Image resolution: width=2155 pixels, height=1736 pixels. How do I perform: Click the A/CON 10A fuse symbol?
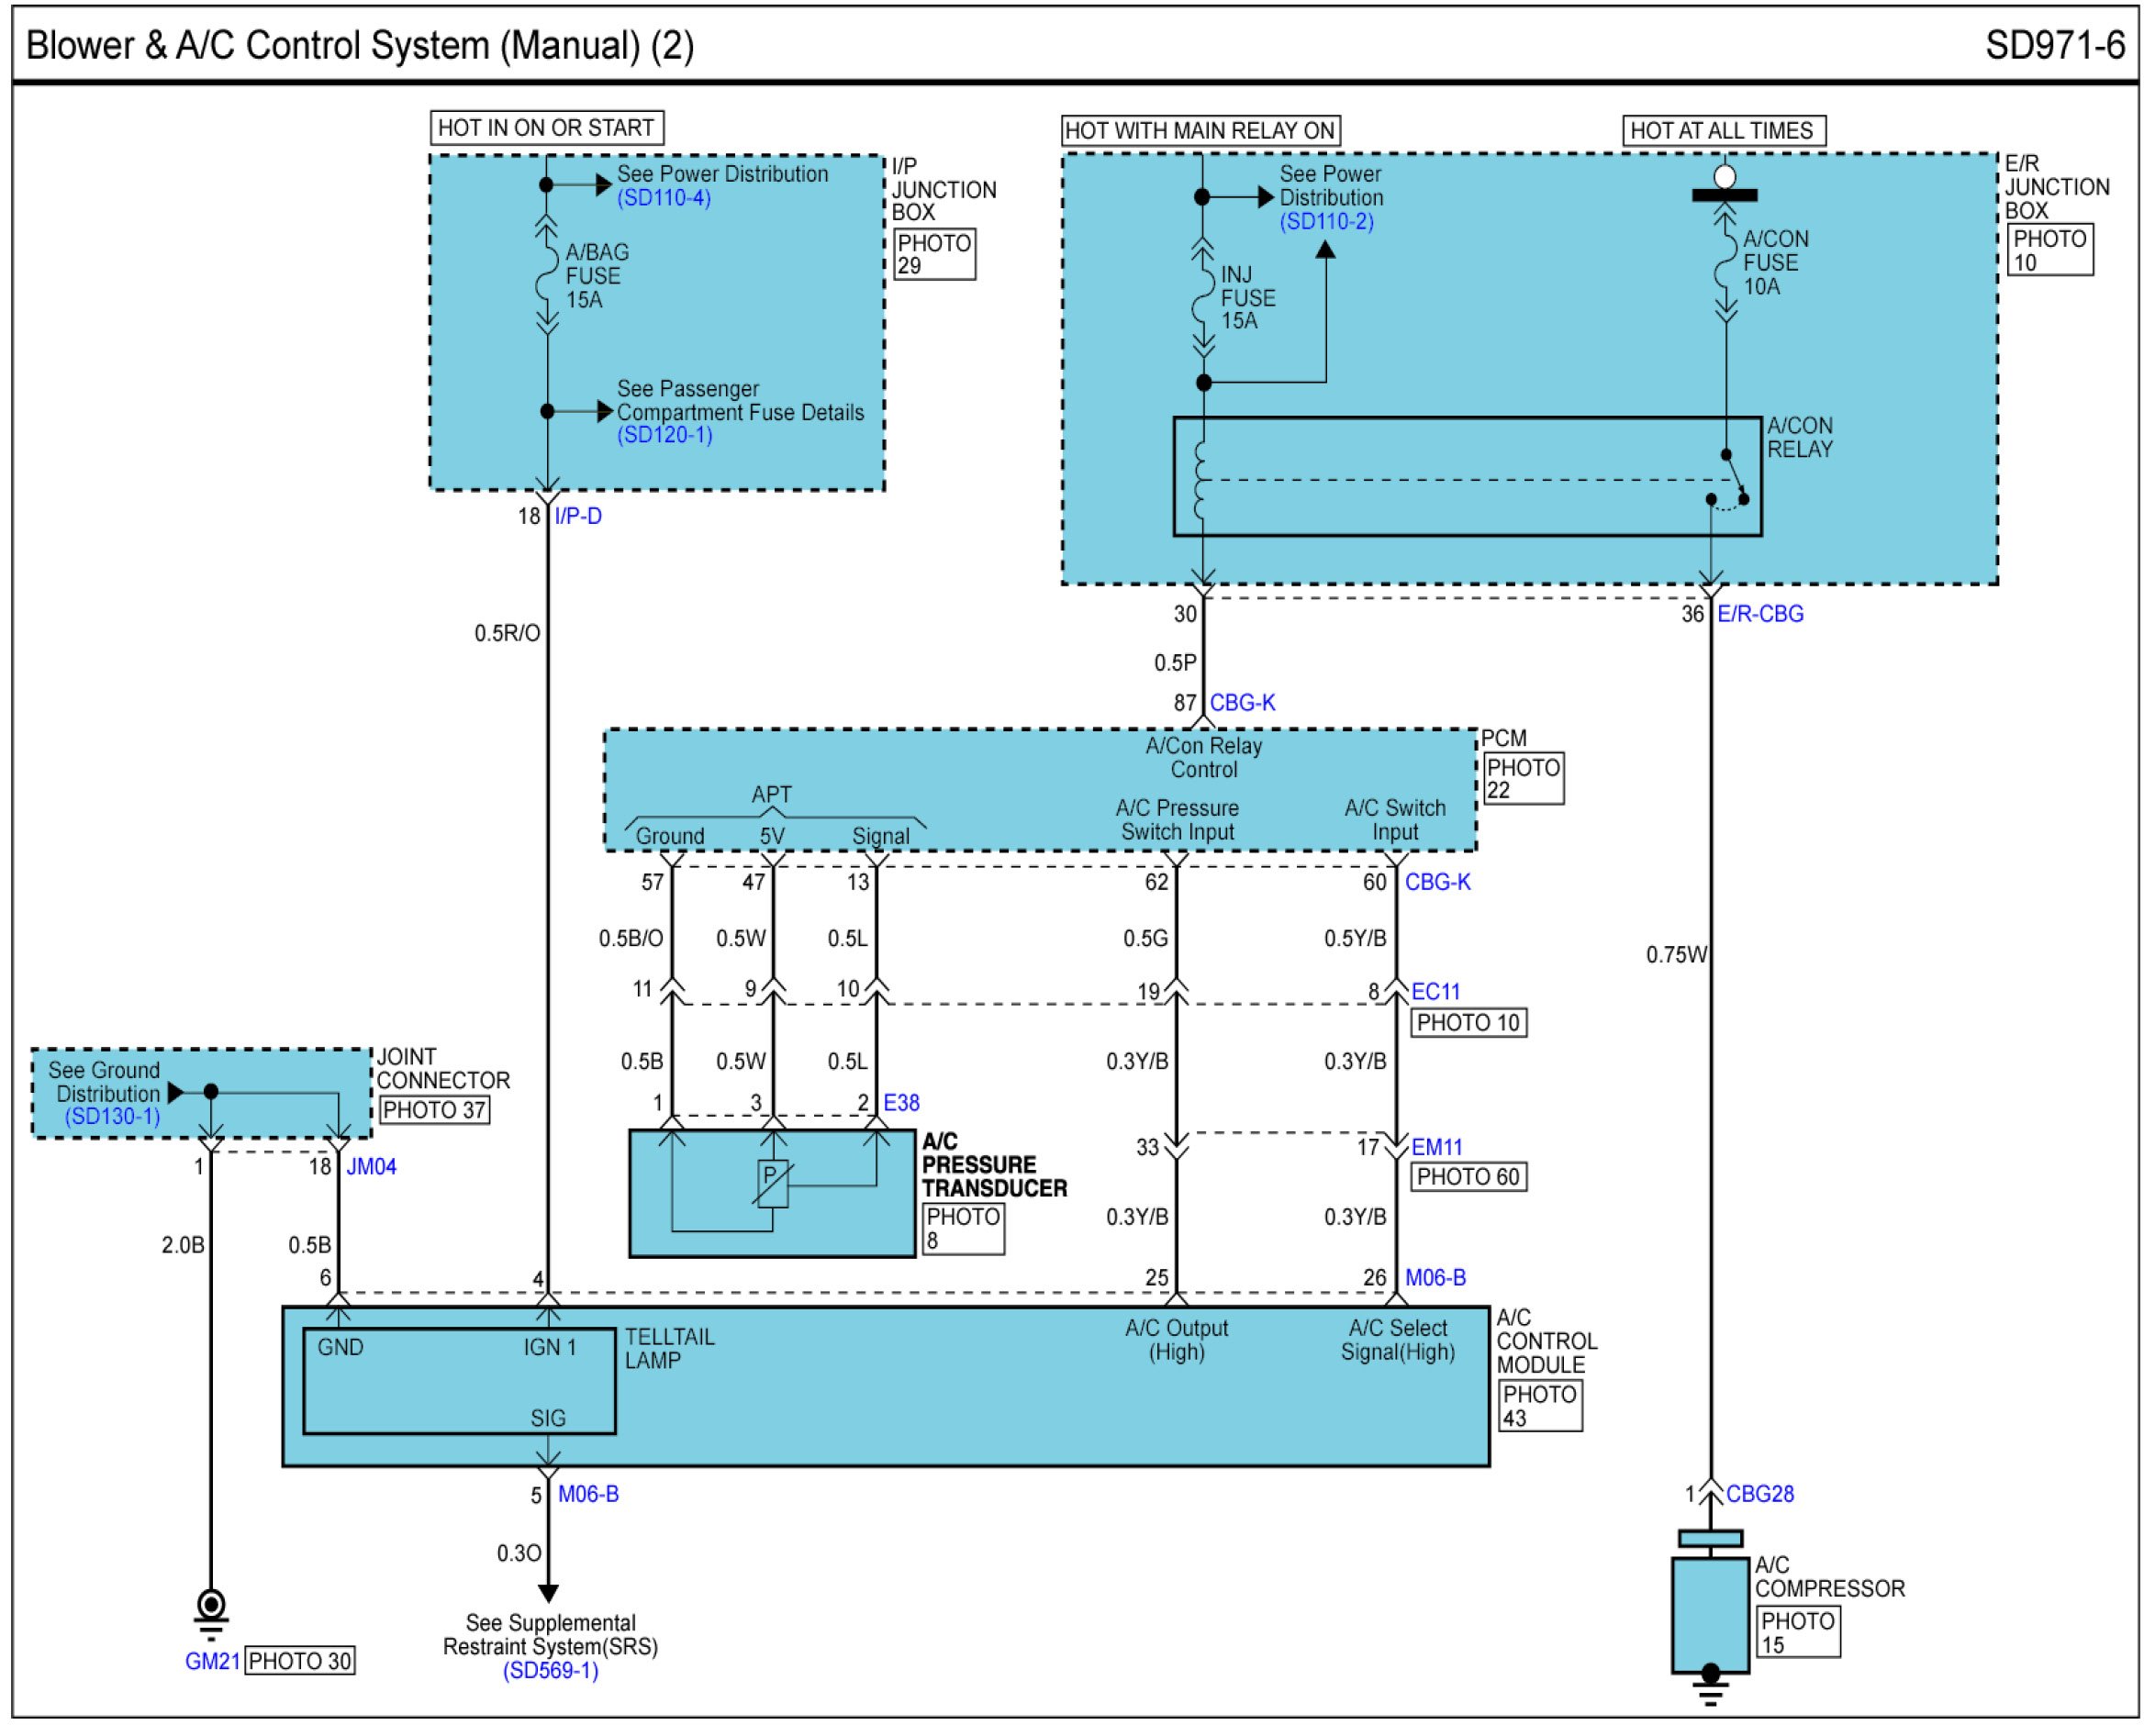1726,262
